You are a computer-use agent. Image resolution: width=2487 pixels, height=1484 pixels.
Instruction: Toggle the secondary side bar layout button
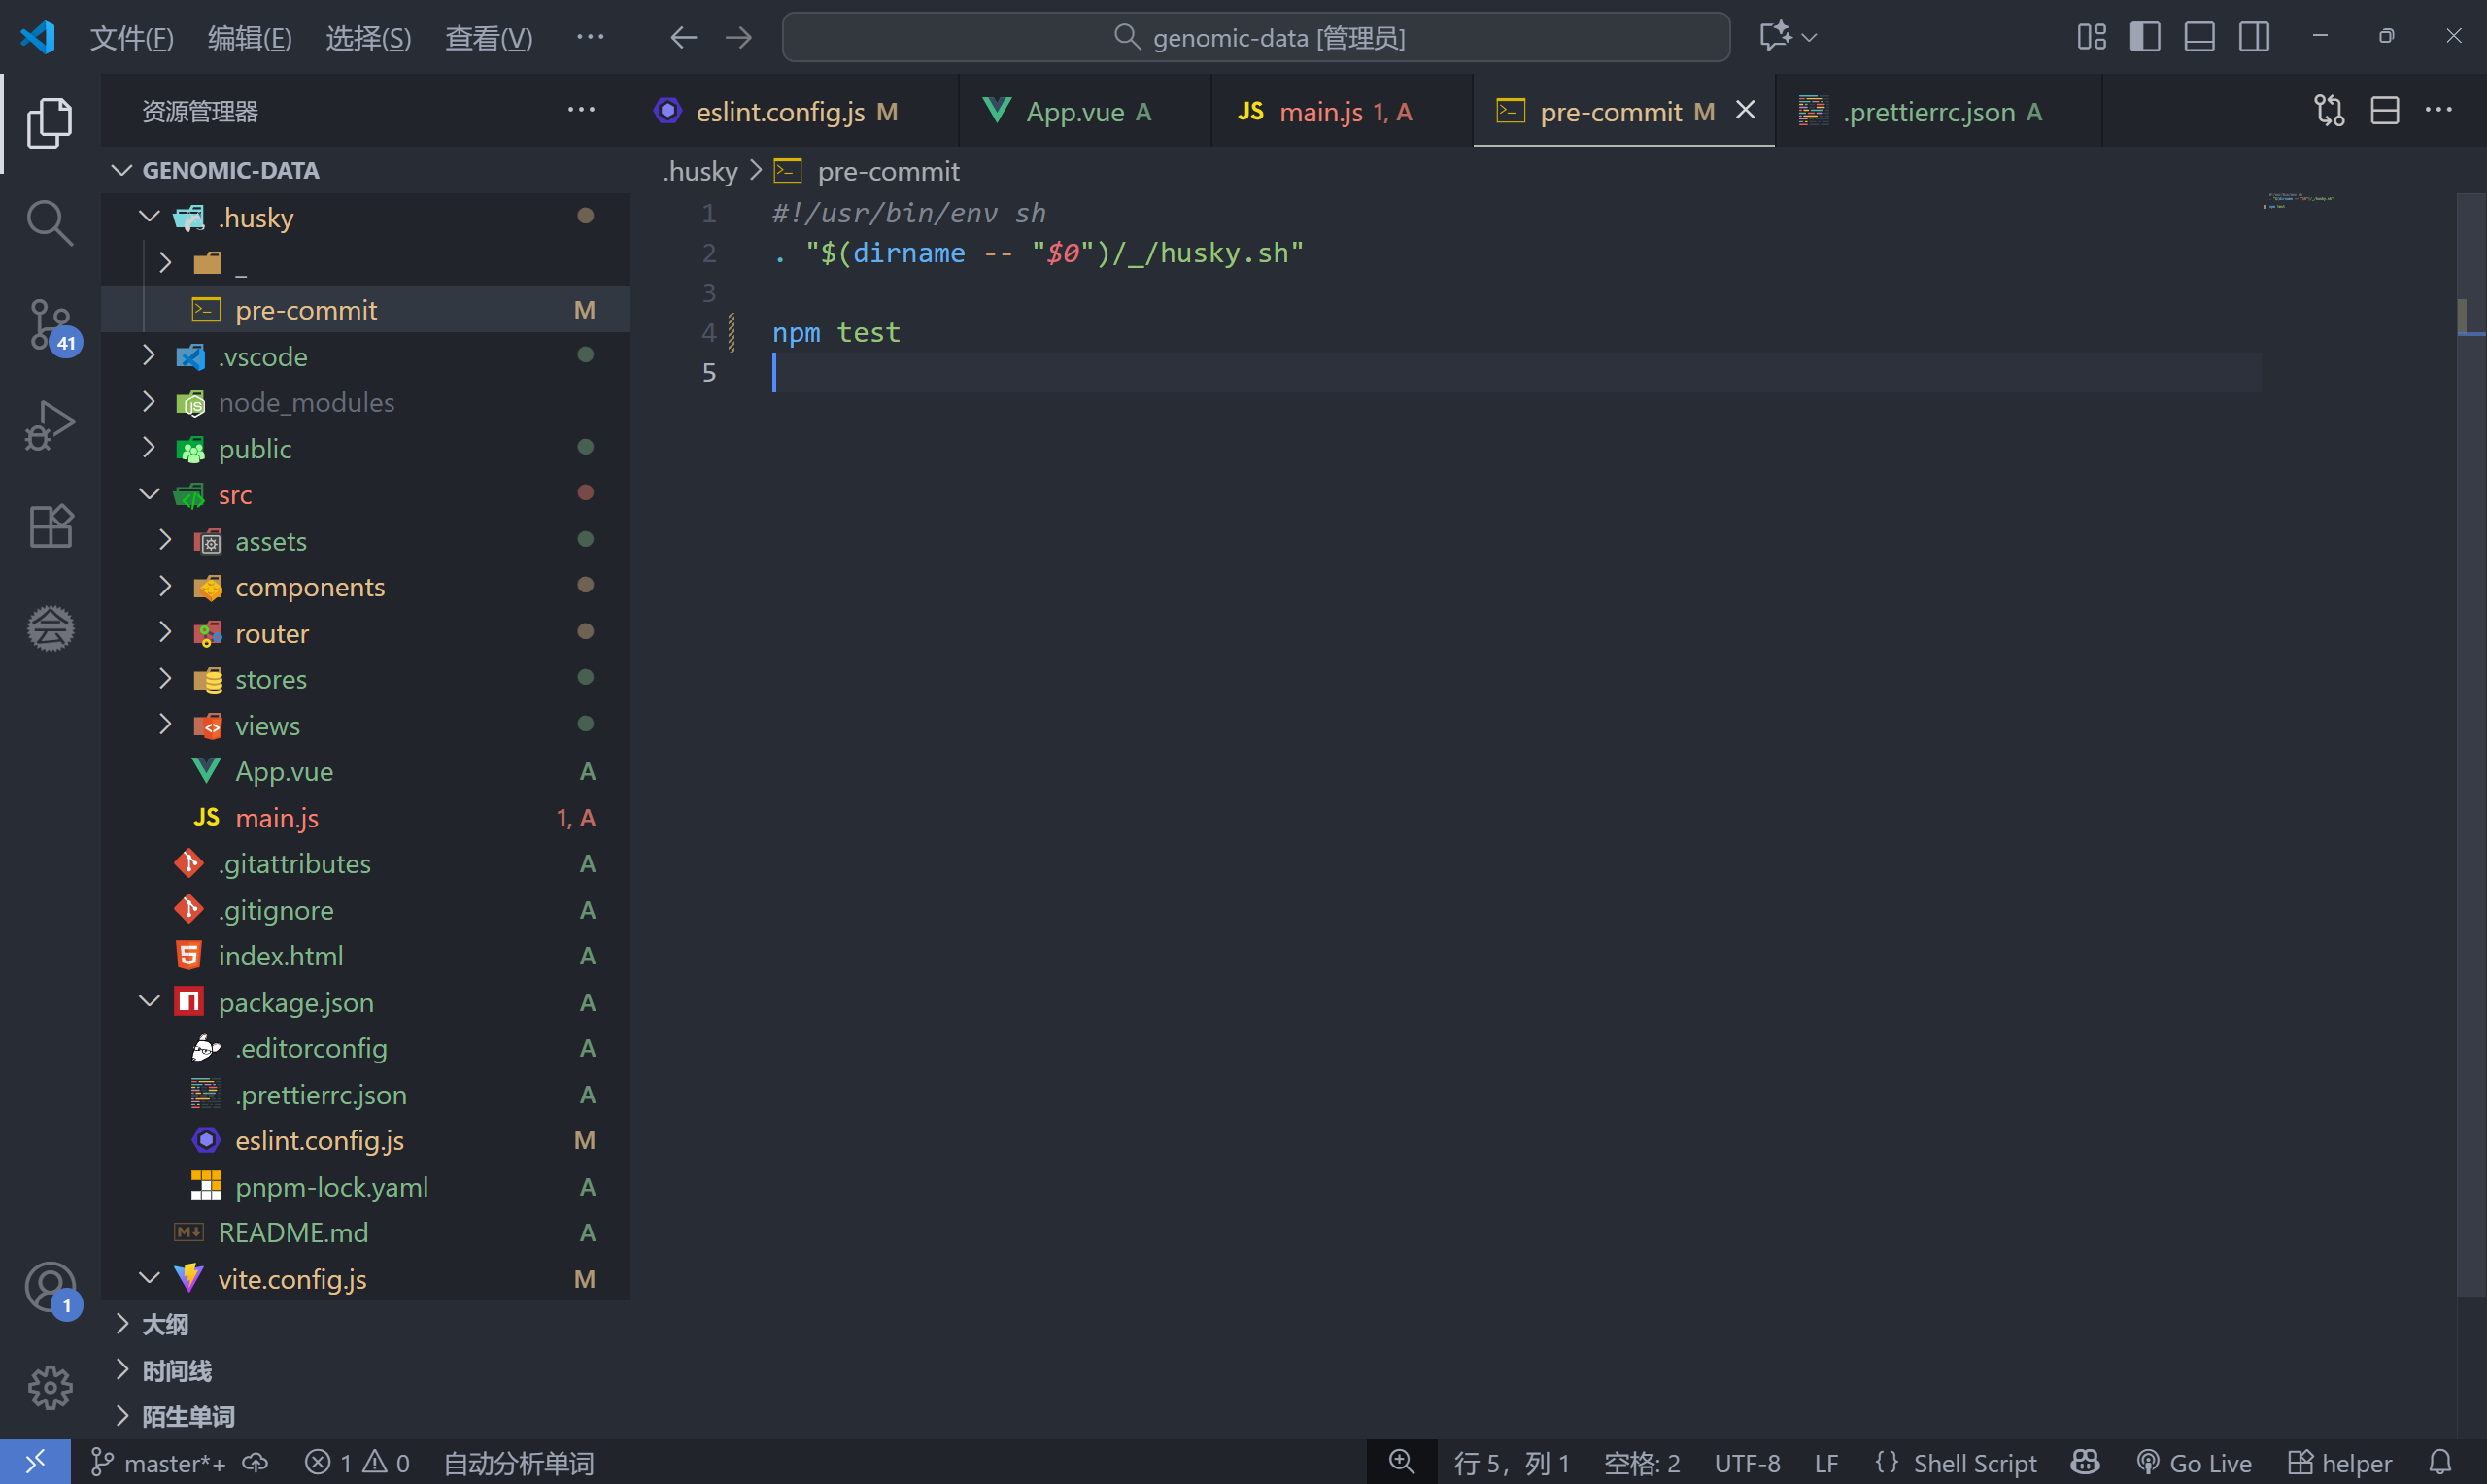2254,37
